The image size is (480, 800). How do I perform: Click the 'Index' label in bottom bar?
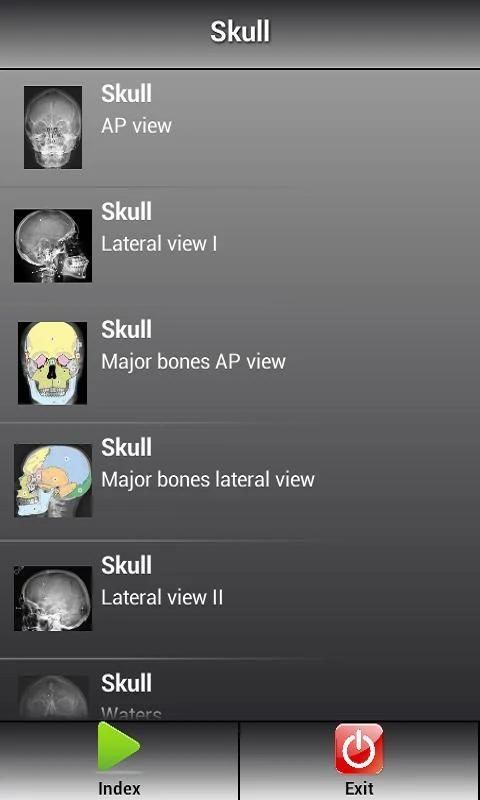tap(119, 788)
